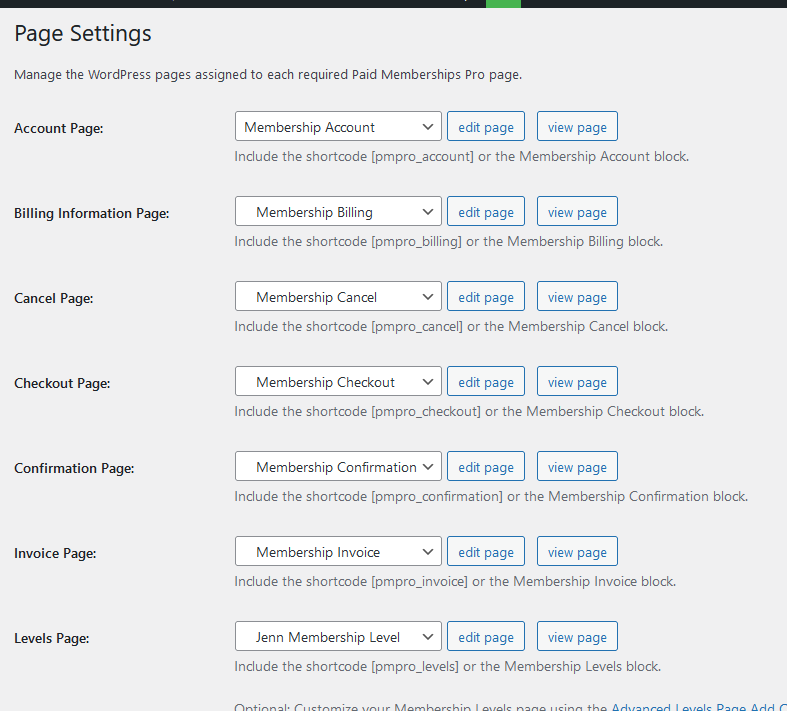Click view page for Account Page
The width and height of the screenshot is (787, 711).
click(x=577, y=126)
